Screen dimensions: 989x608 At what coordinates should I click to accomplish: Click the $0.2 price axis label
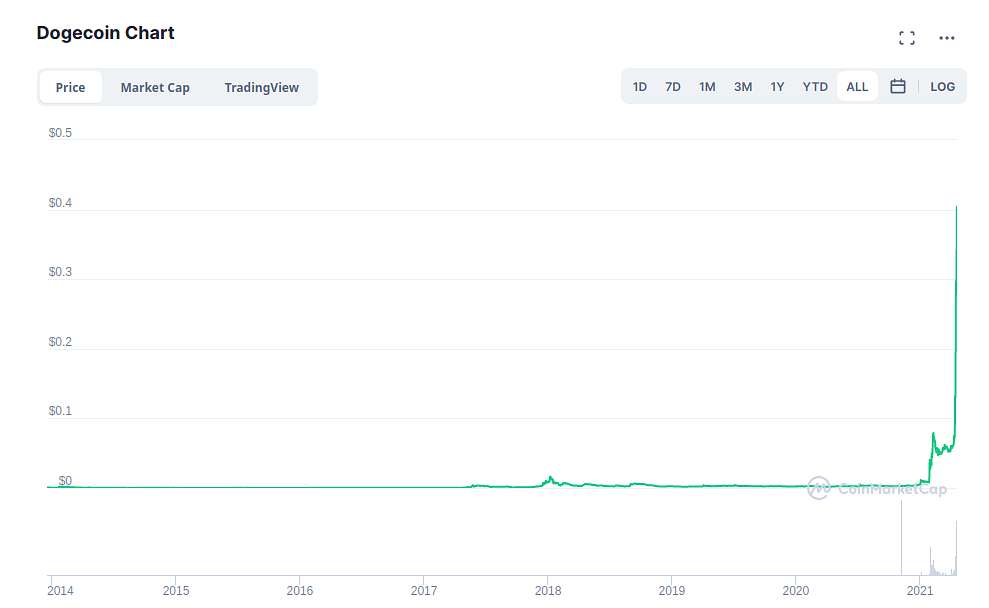[x=60, y=342]
